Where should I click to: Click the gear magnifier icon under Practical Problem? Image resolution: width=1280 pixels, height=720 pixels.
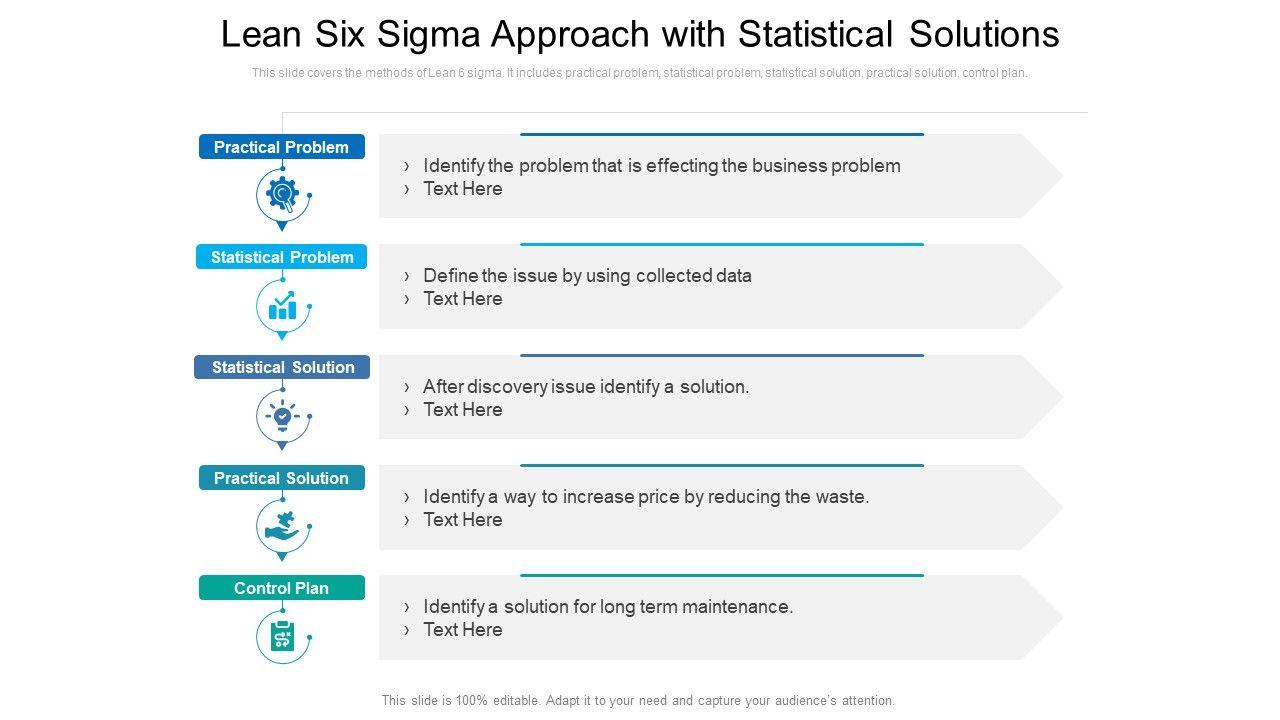282,194
